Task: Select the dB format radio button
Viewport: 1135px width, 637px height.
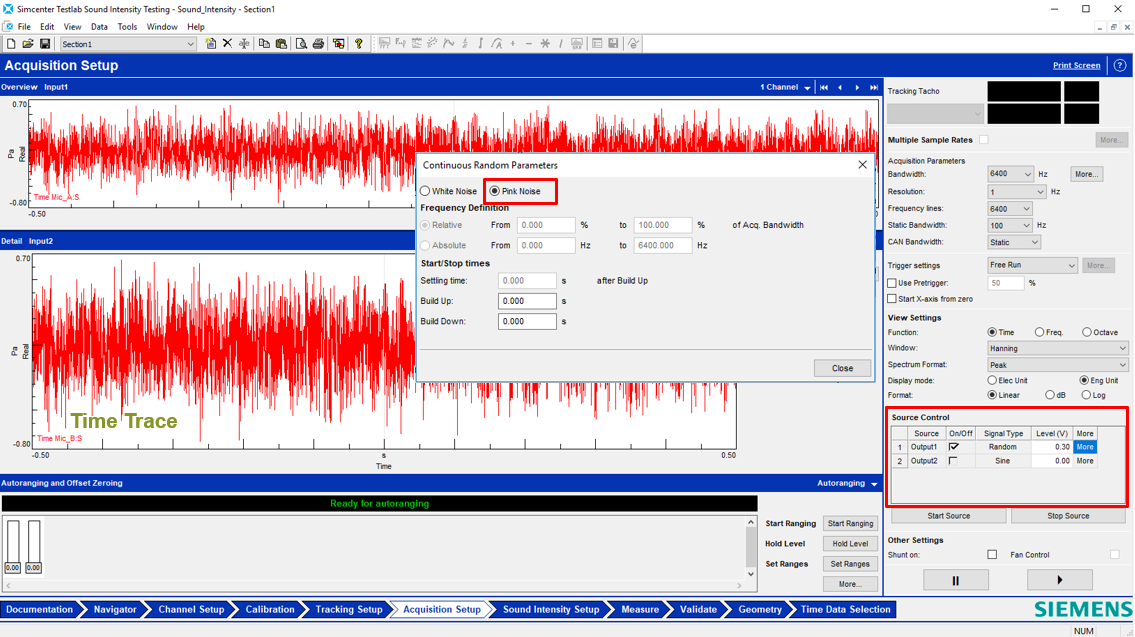Action: [x=1050, y=395]
